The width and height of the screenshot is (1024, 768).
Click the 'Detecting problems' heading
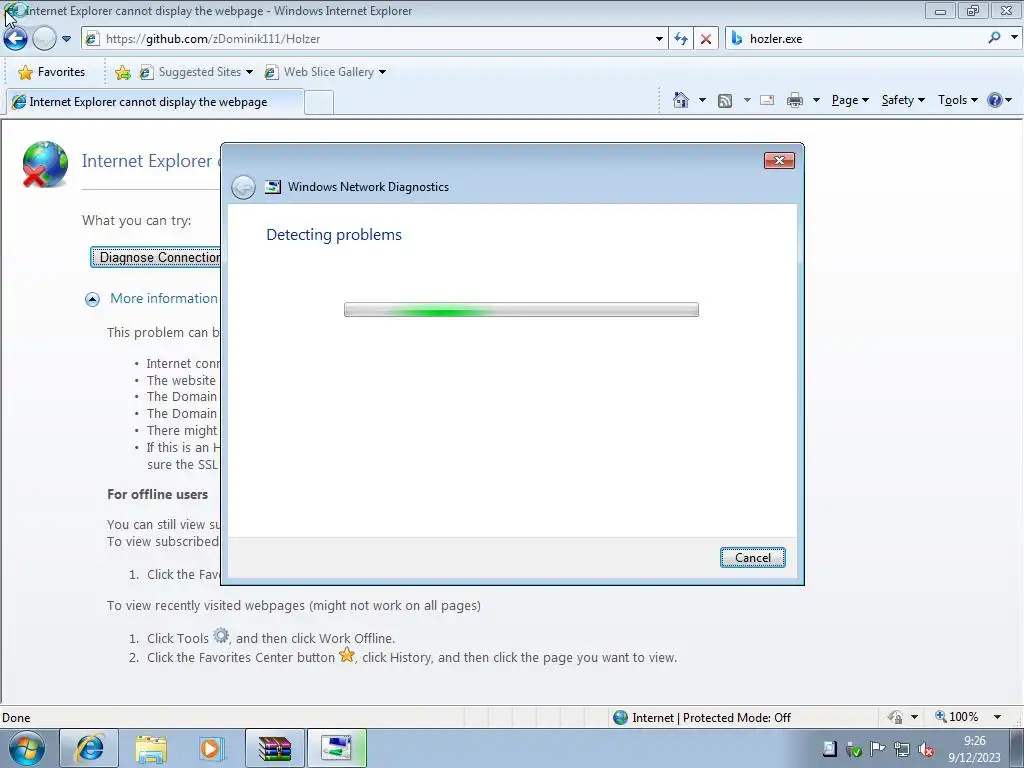[x=334, y=235]
